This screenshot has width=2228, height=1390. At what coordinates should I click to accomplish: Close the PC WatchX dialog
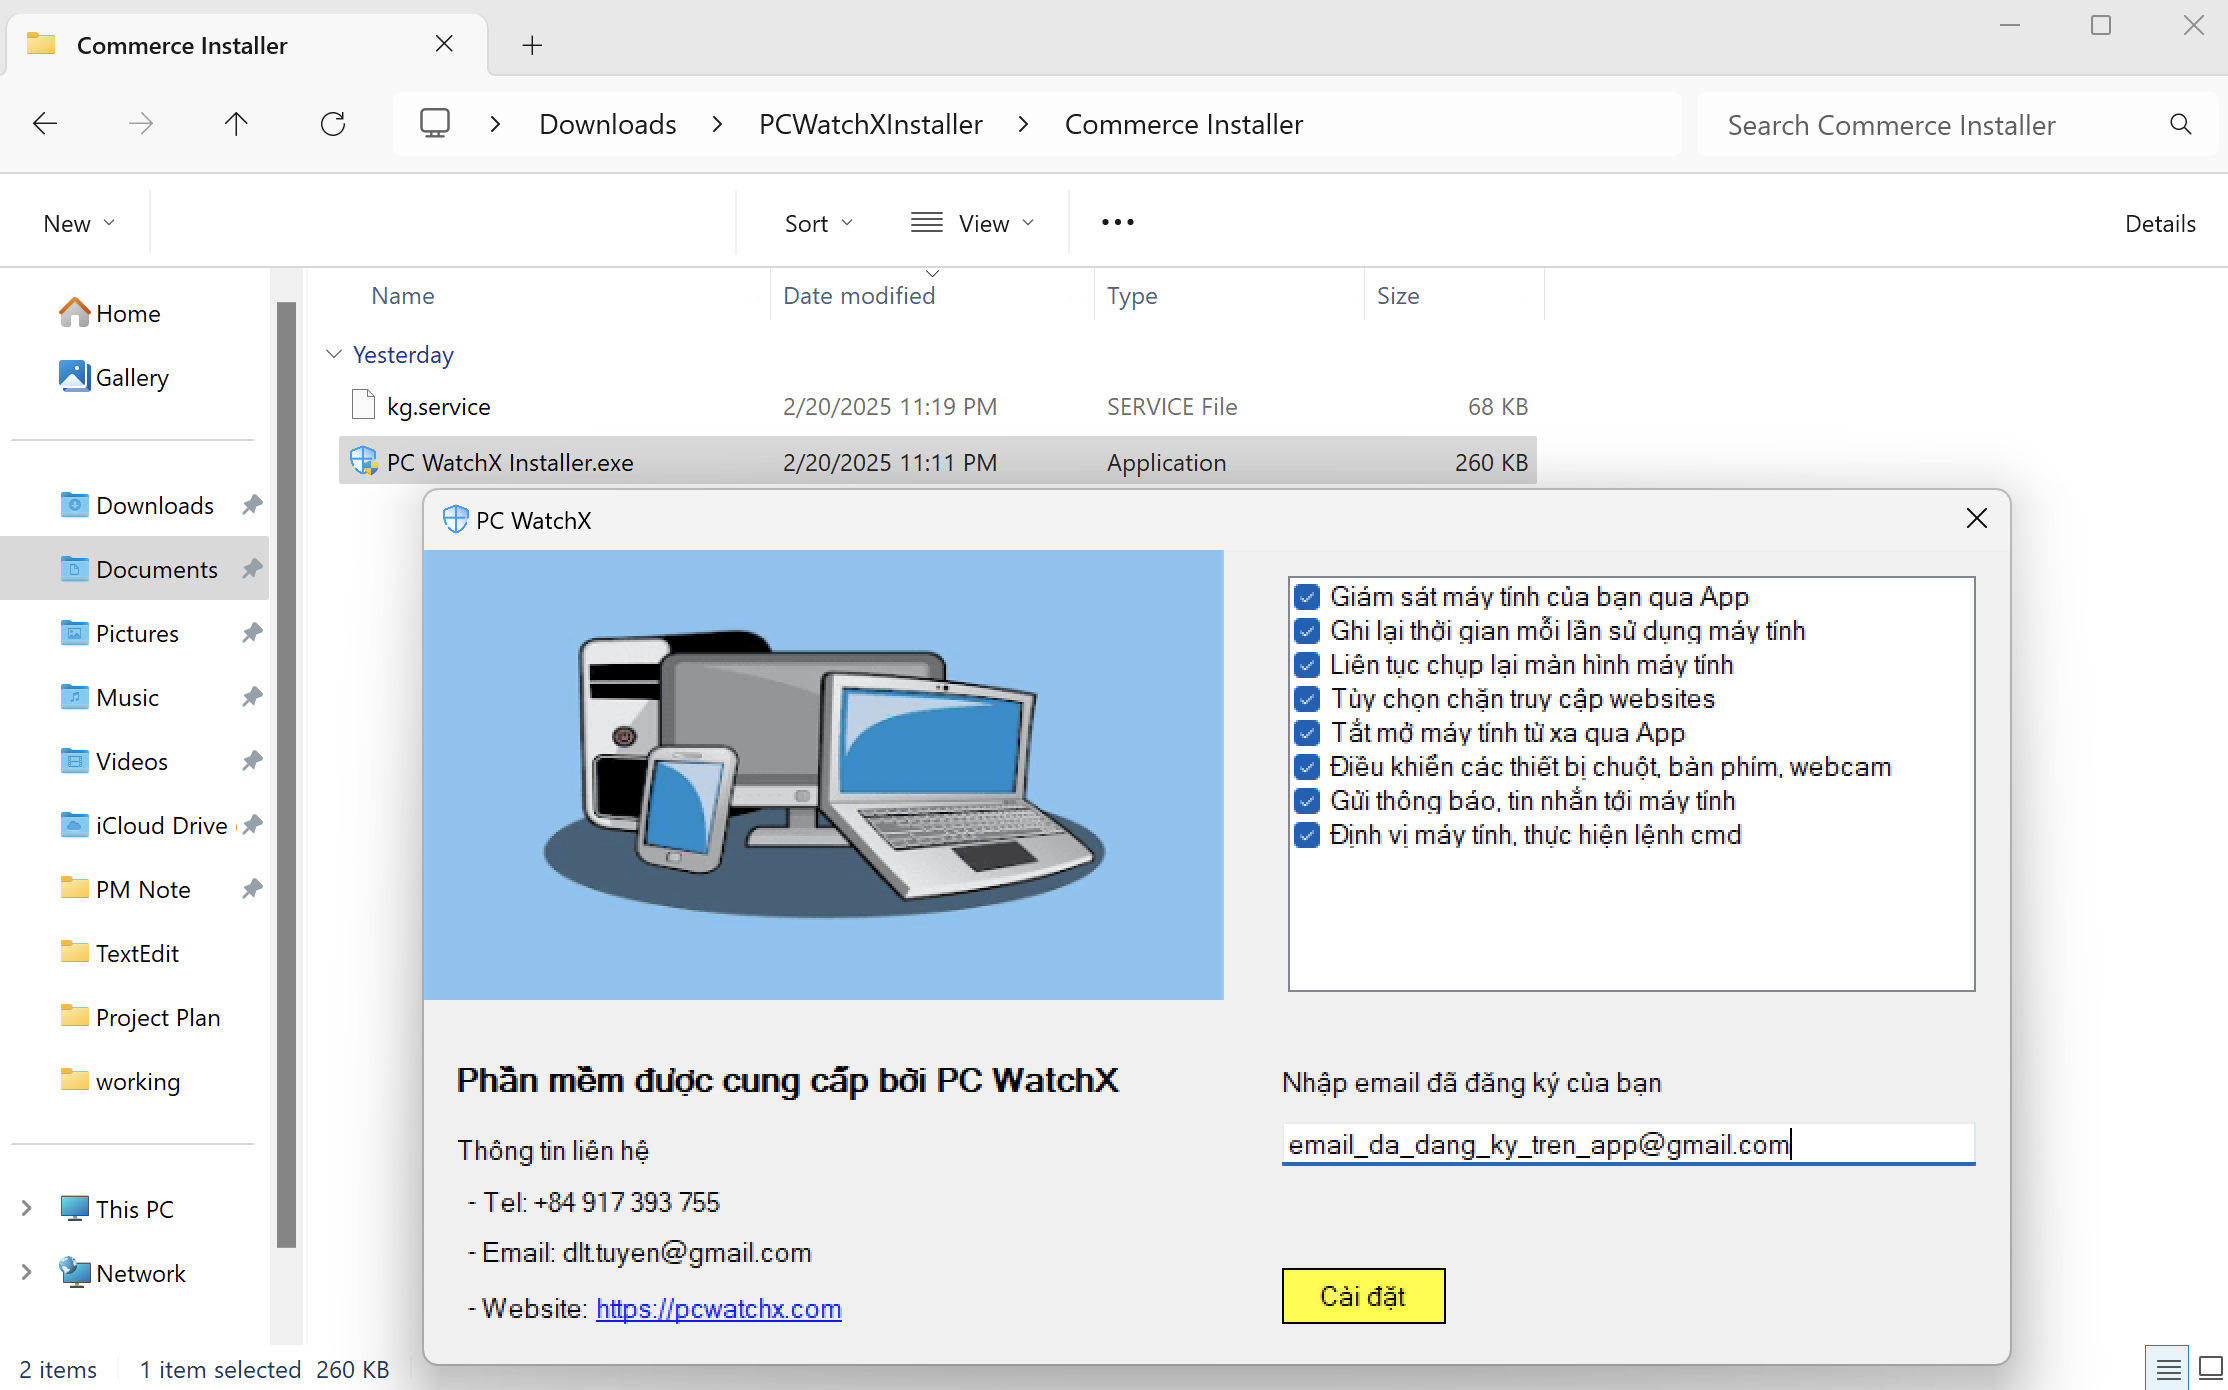coord(1976,518)
